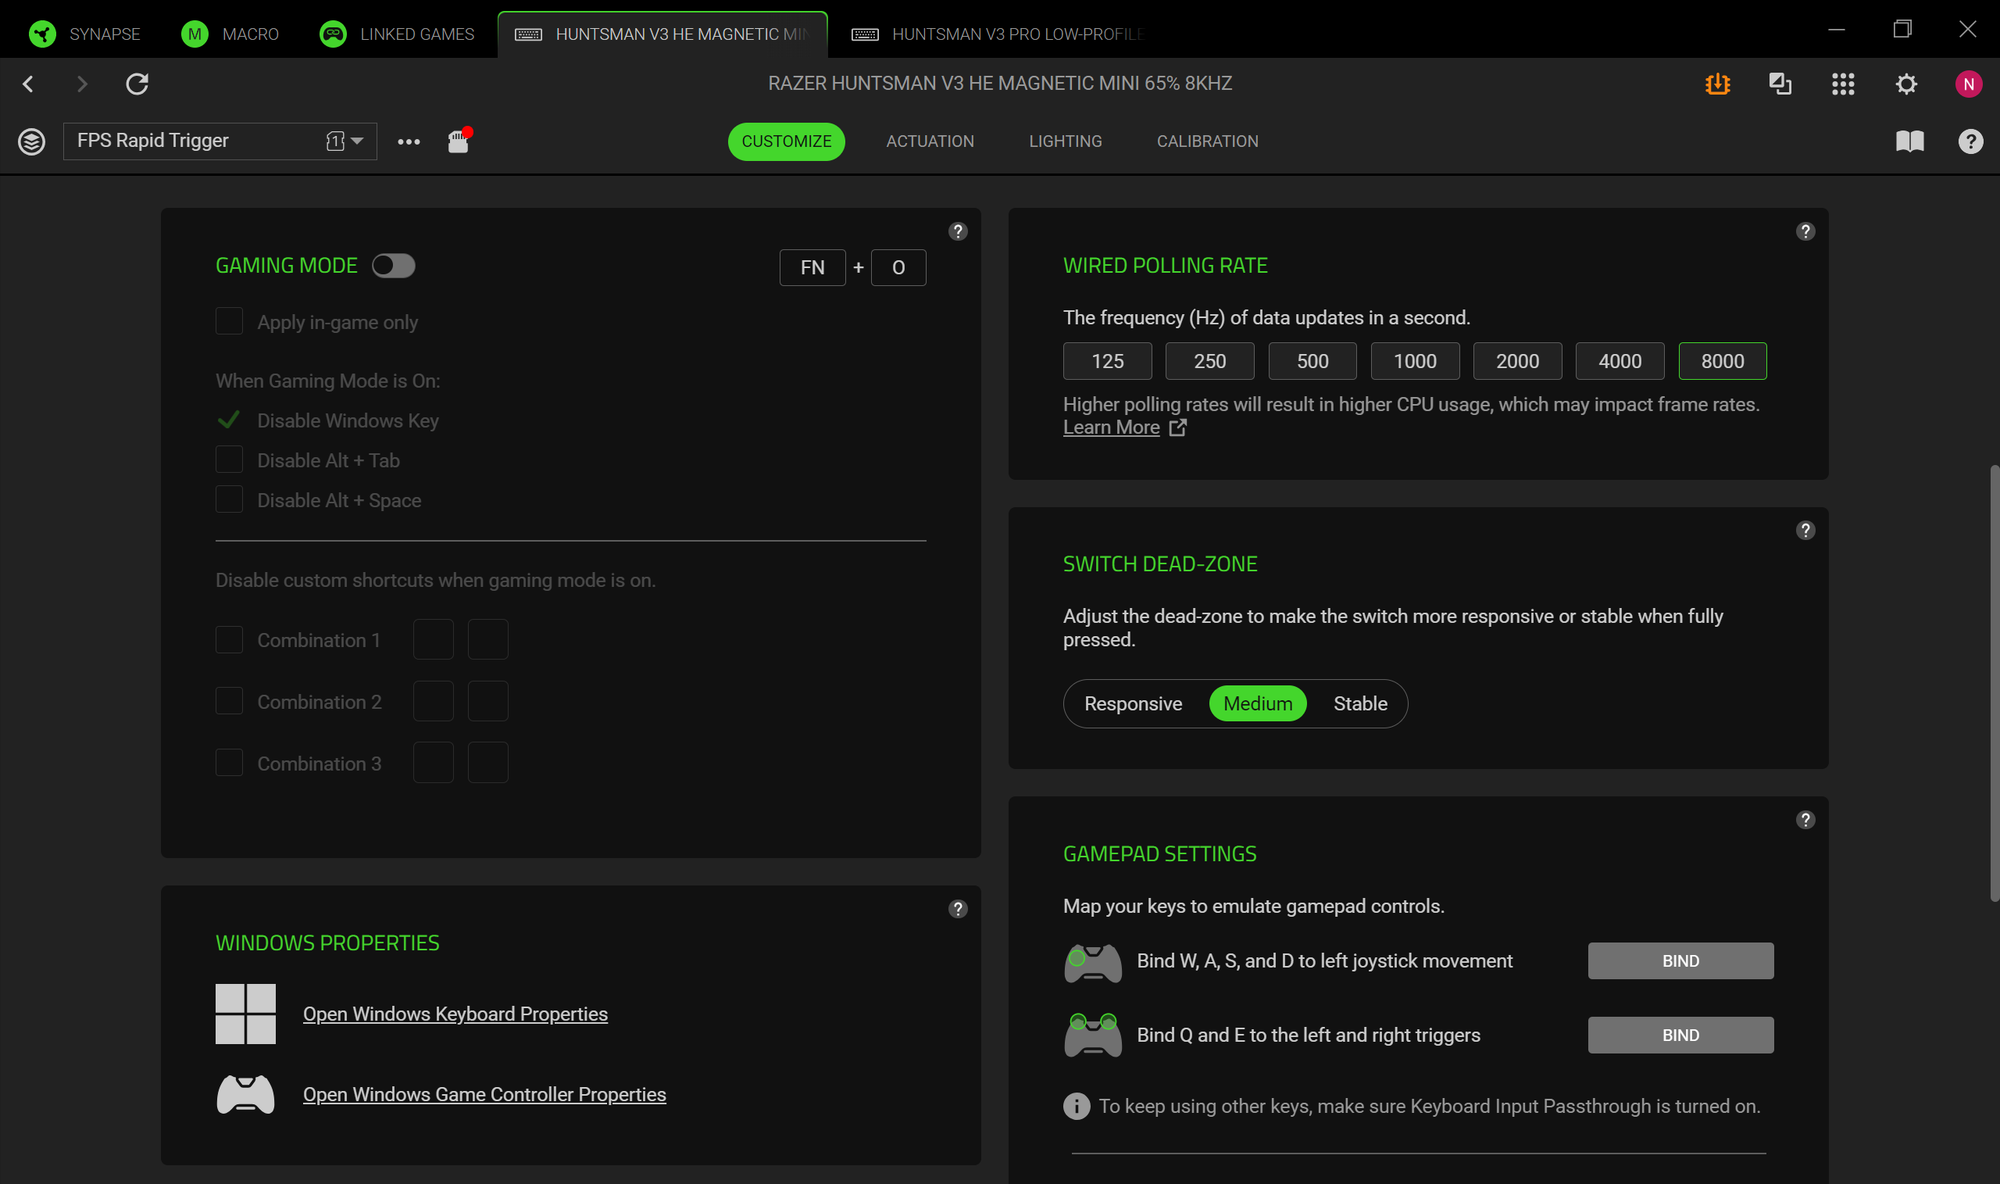
Task: Open the profile more options ellipsis
Action: click(x=409, y=142)
